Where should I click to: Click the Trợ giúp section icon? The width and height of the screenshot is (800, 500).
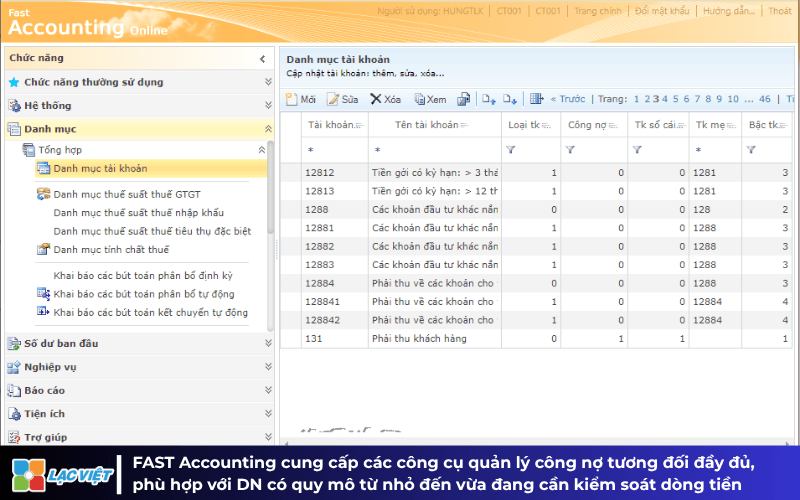point(14,437)
